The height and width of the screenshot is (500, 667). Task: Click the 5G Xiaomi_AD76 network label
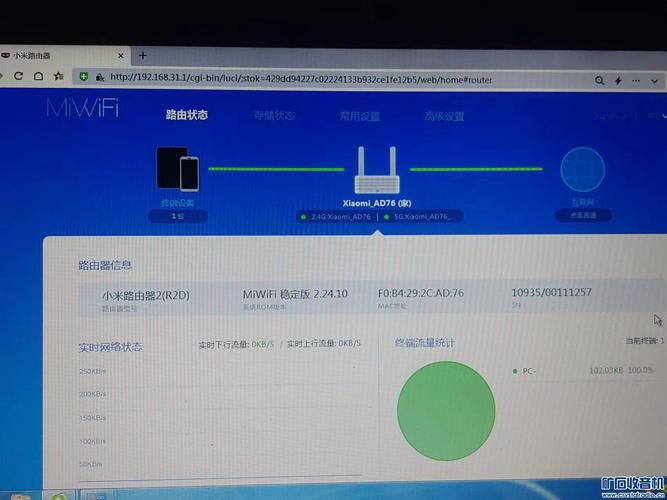(421, 216)
